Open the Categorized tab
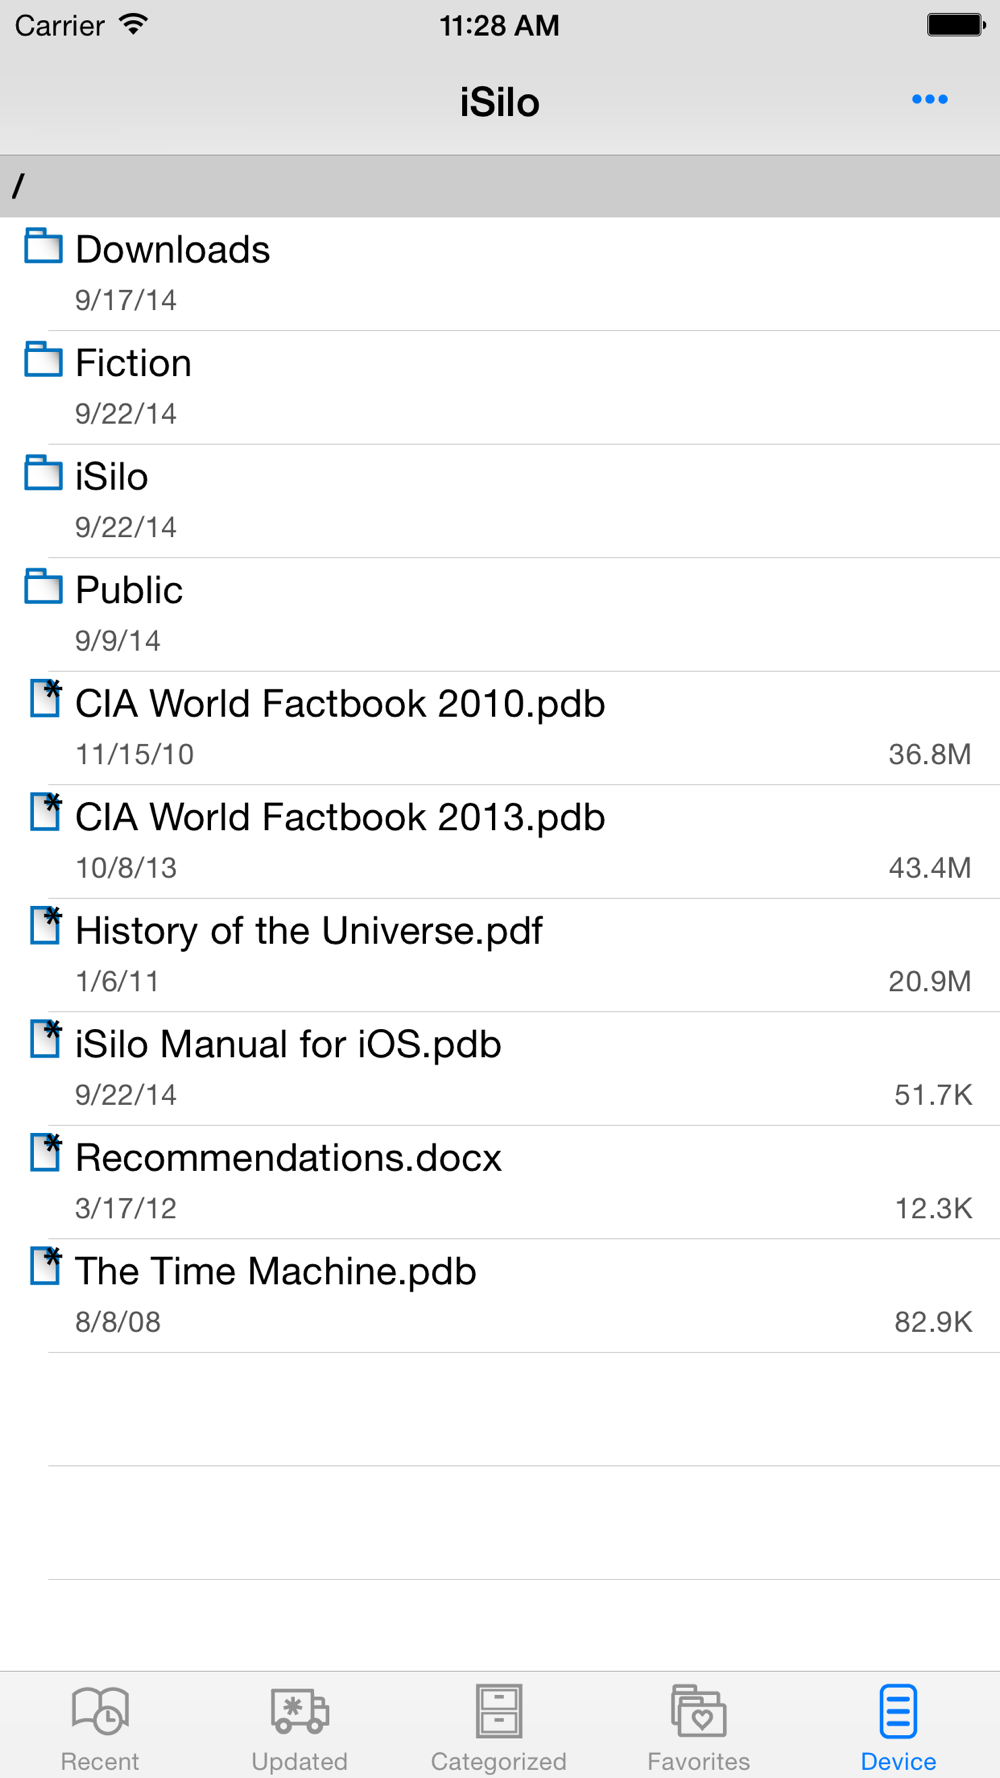The height and width of the screenshot is (1778, 1000). (x=498, y=1727)
